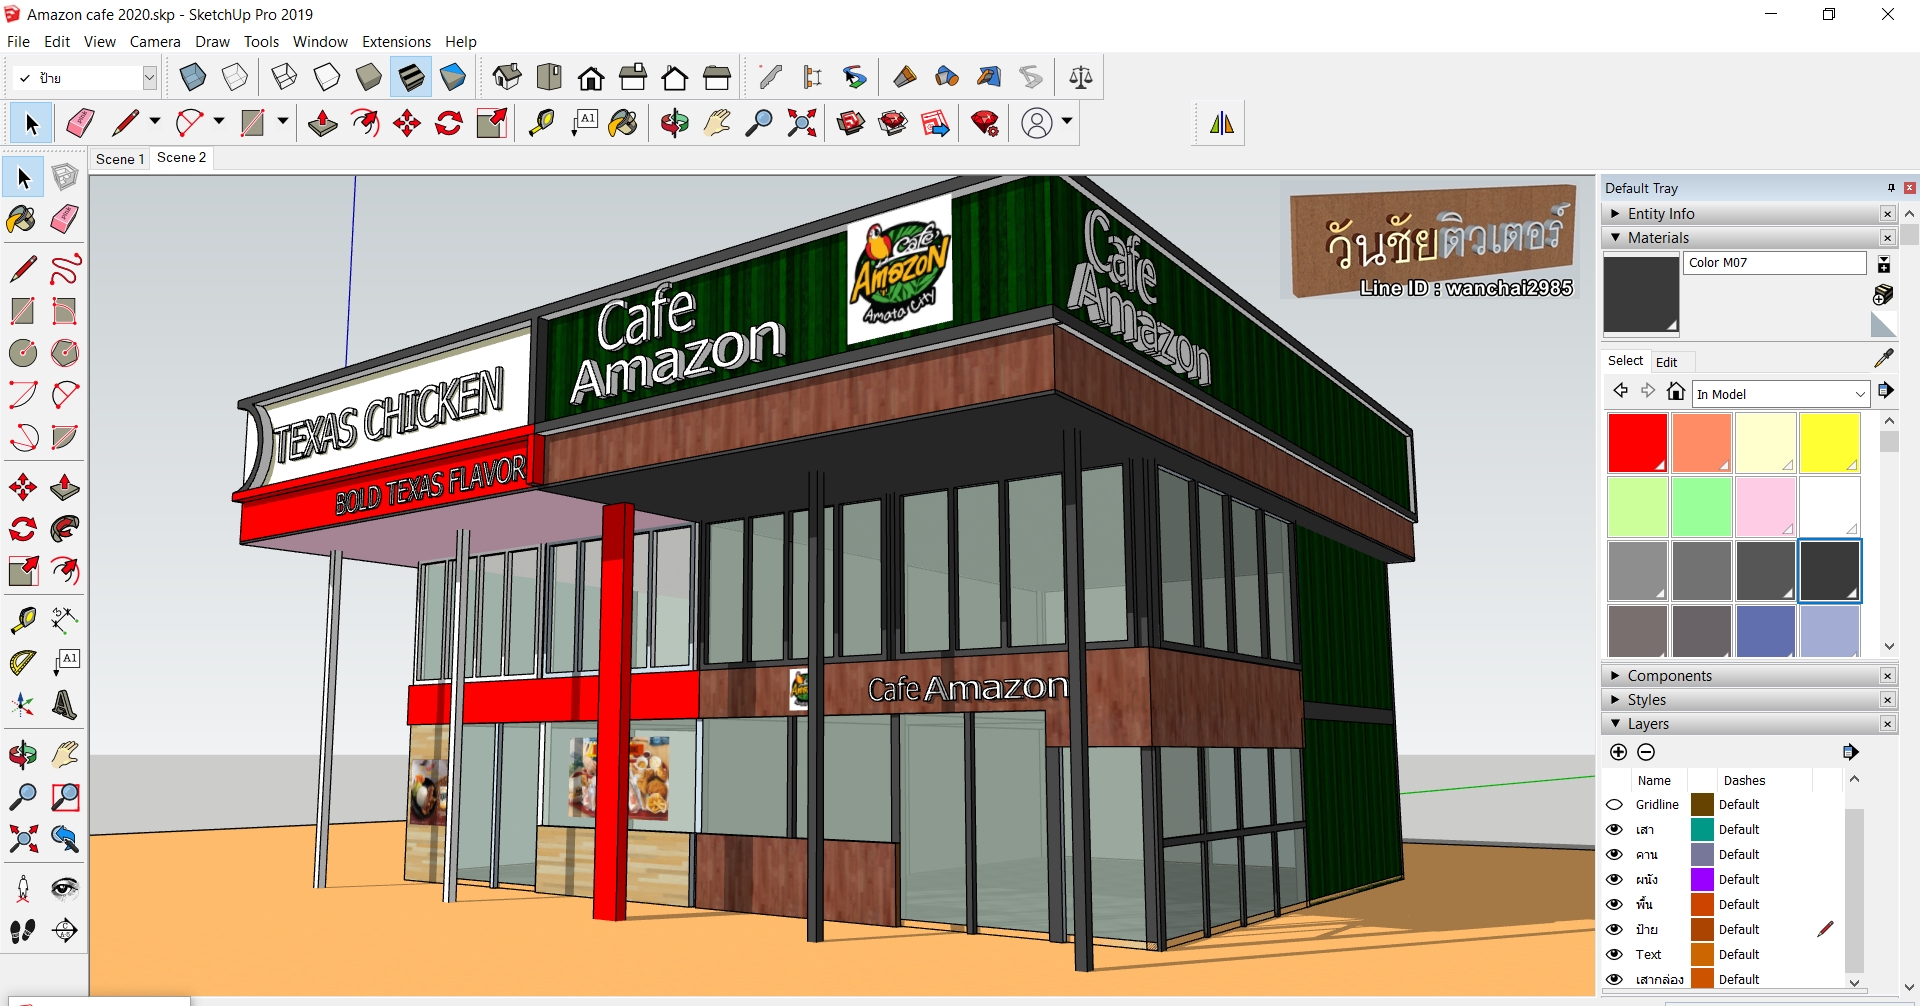Open the user account dropdown arrow
This screenshot has width=1920, height=1006.
1067,122
